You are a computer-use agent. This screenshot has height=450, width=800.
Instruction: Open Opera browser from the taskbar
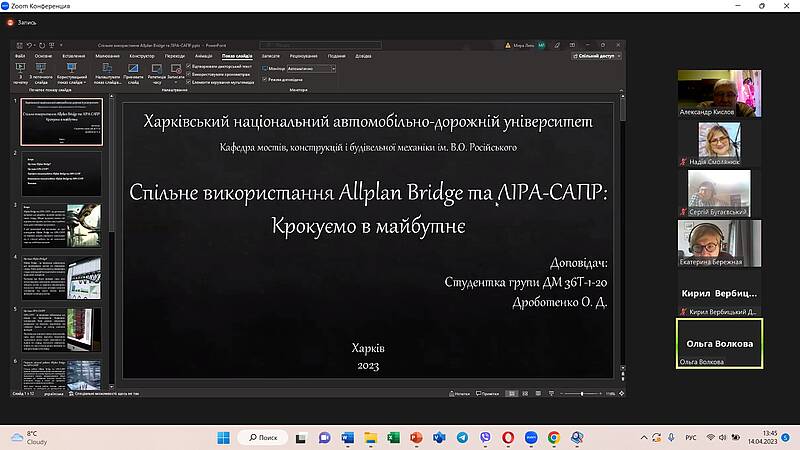508,438
